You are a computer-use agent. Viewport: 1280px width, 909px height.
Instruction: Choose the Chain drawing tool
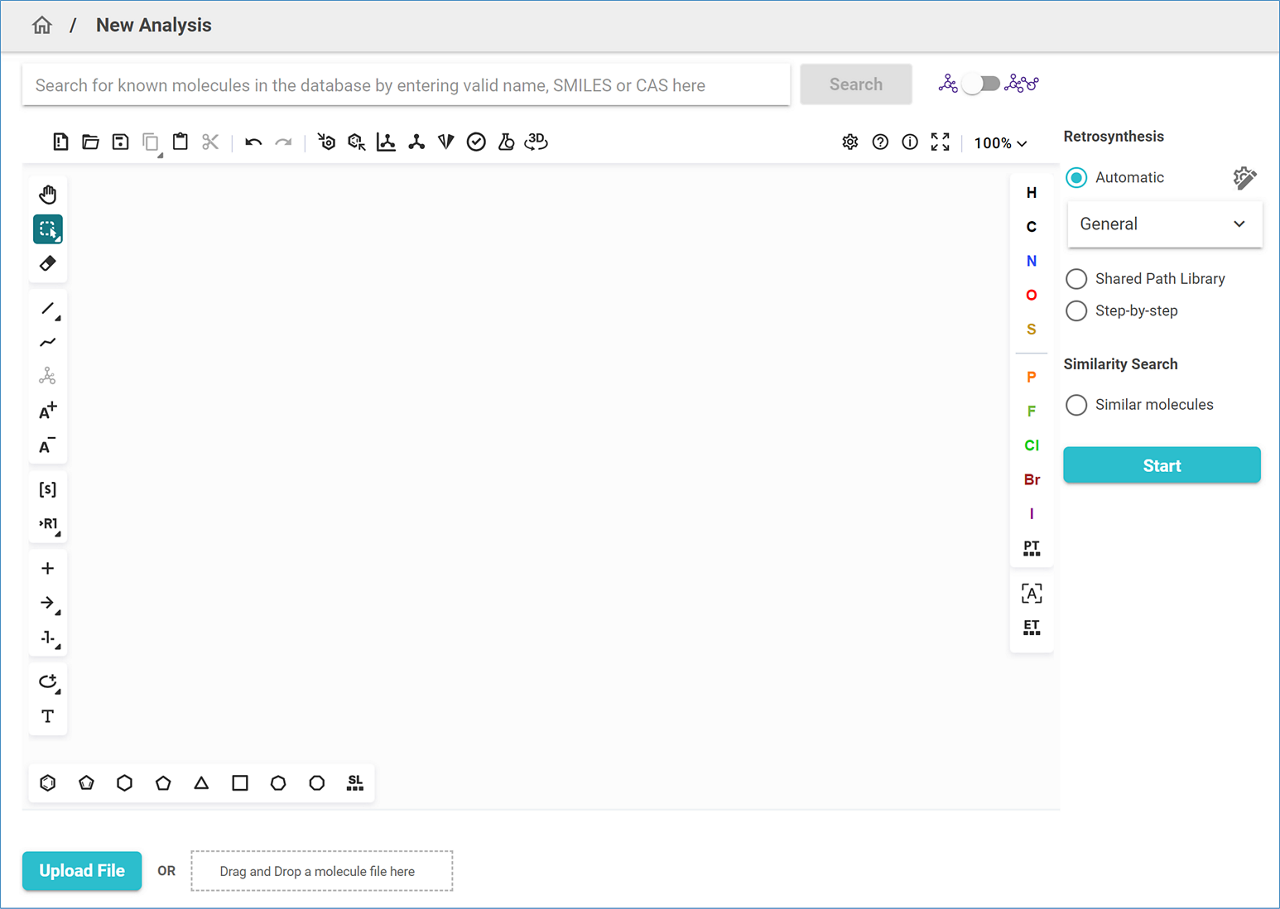click(48, 343)
